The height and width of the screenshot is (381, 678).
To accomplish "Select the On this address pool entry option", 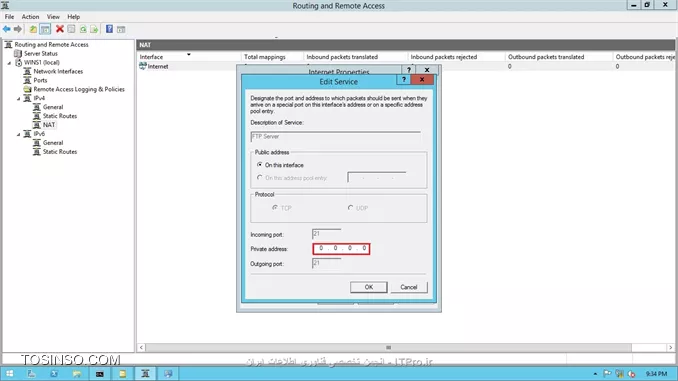I will (x=259, y=178).
